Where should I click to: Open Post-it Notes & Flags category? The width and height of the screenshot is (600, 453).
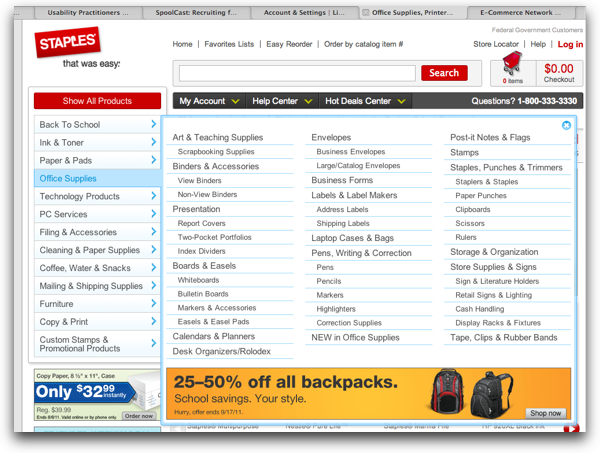click(490, 137)
